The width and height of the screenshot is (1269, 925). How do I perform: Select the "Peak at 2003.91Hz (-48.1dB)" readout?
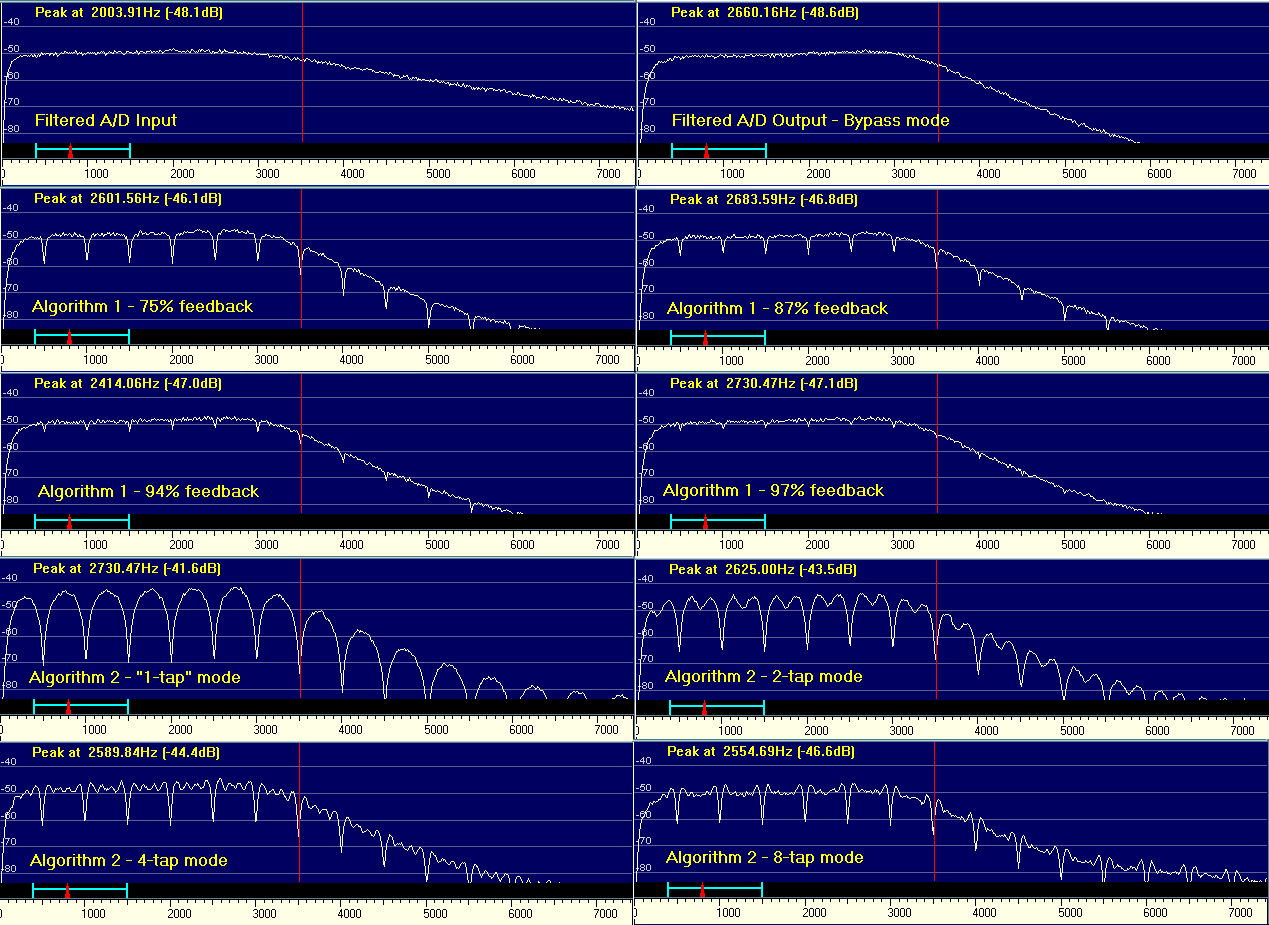tap(129, 13)
